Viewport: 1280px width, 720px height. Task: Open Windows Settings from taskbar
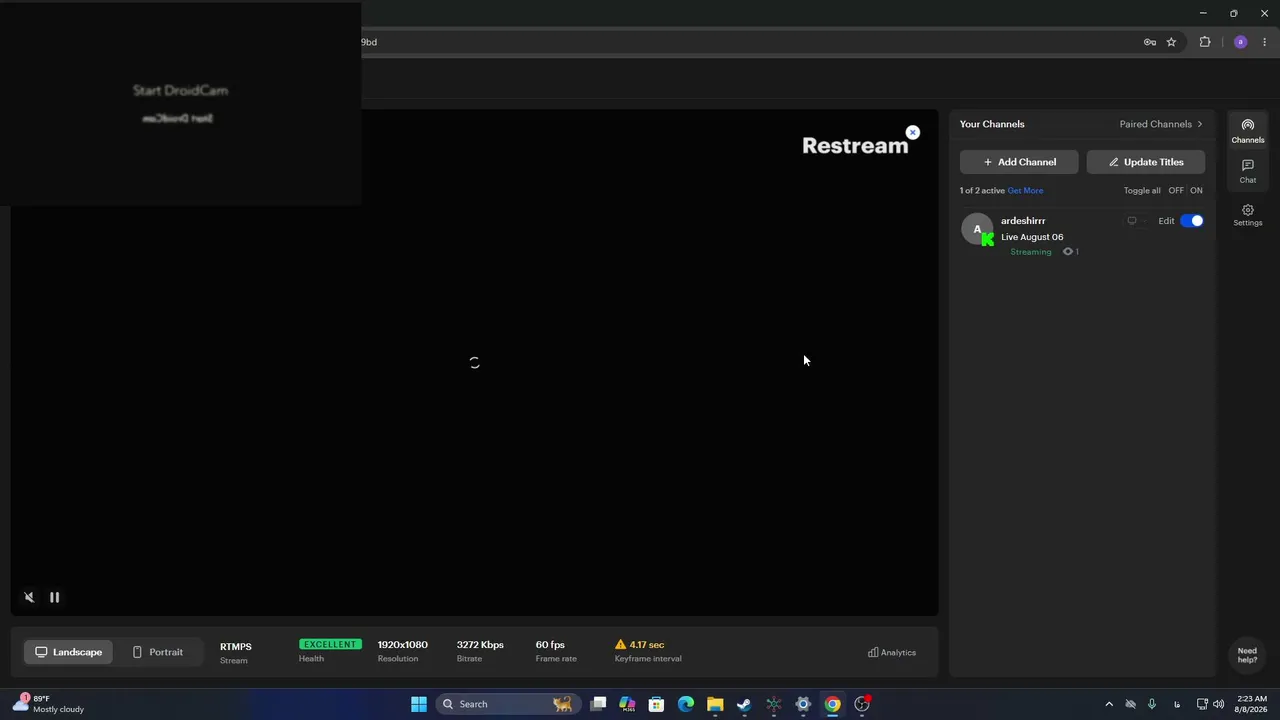pyautogui.click(x=803, y=704)
